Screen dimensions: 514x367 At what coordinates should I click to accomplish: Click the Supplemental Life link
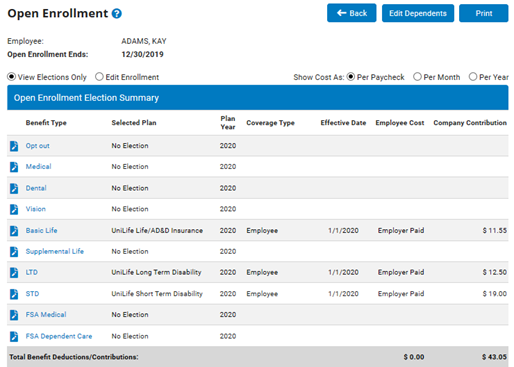tap(55, 251)
